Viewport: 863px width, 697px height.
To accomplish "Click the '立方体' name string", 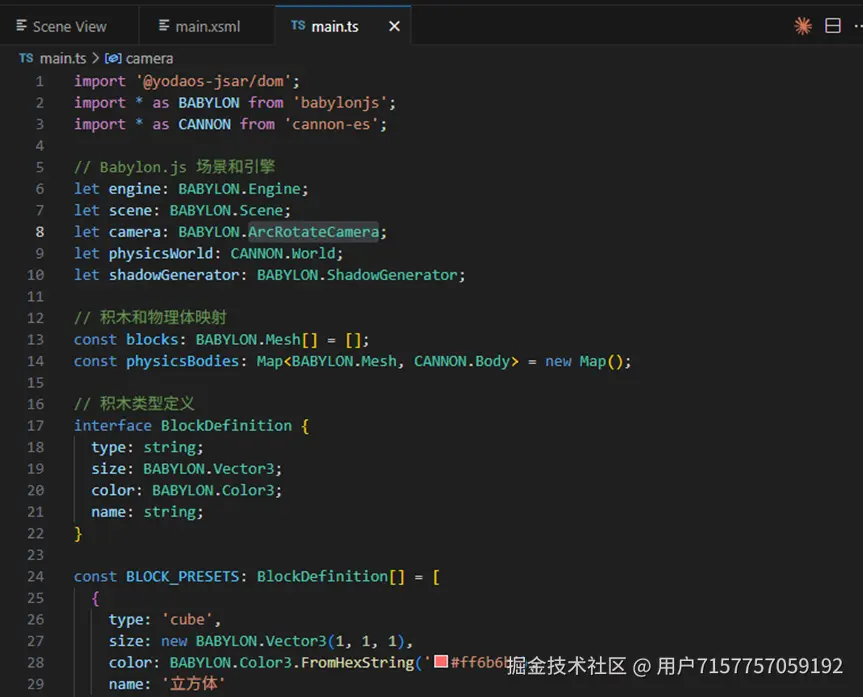I will (193, 684).
